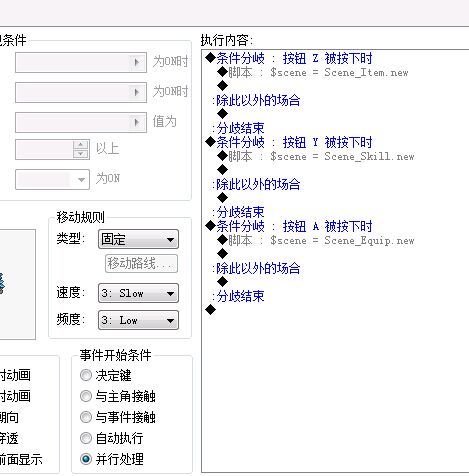Open the variable selector beside 值为

(x=81, y=122)
